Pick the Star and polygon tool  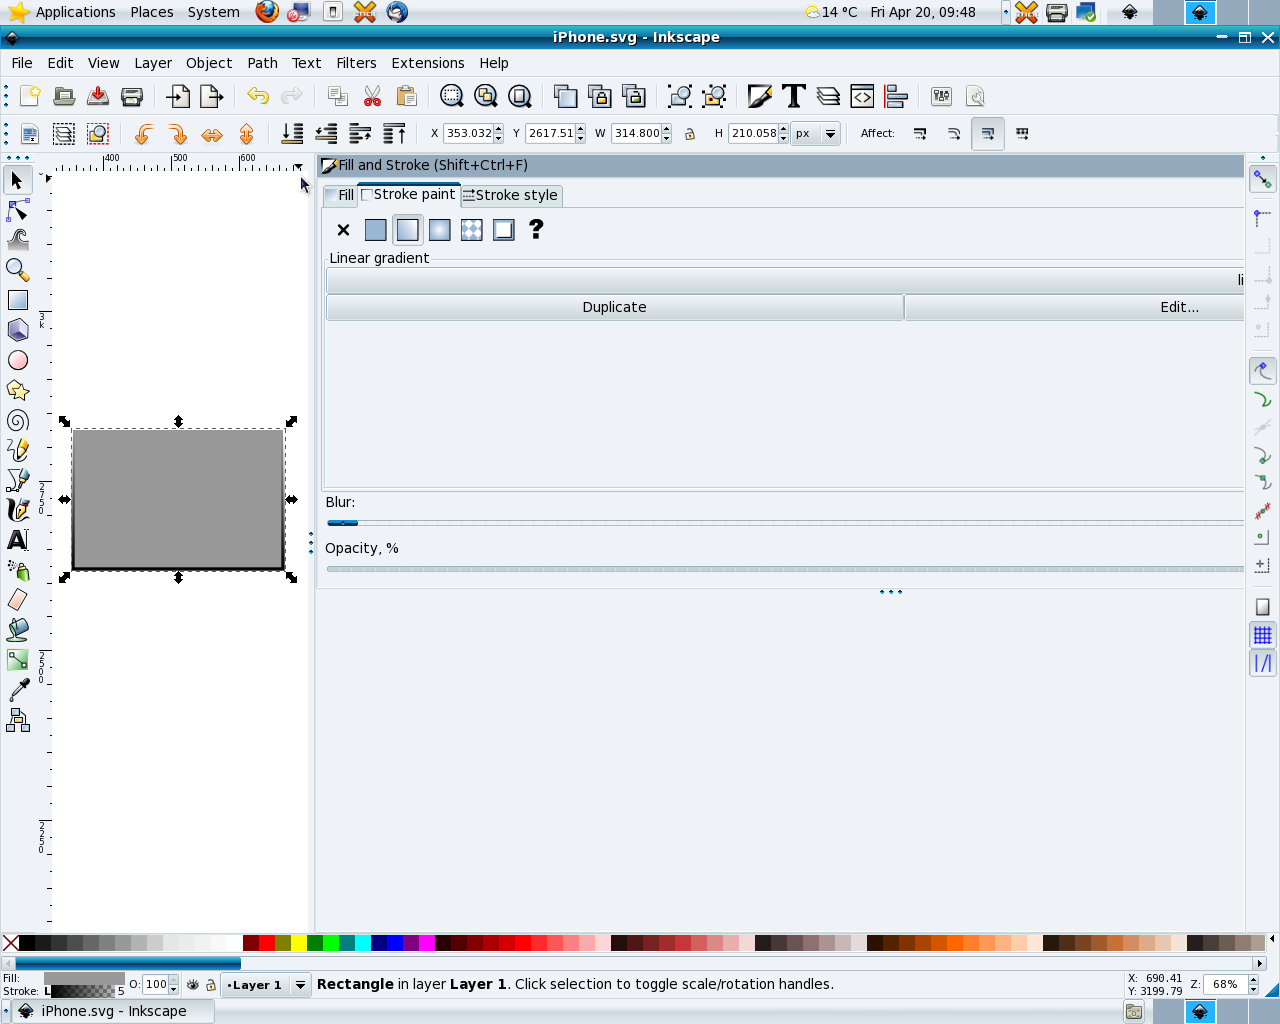tap(18, 390)
